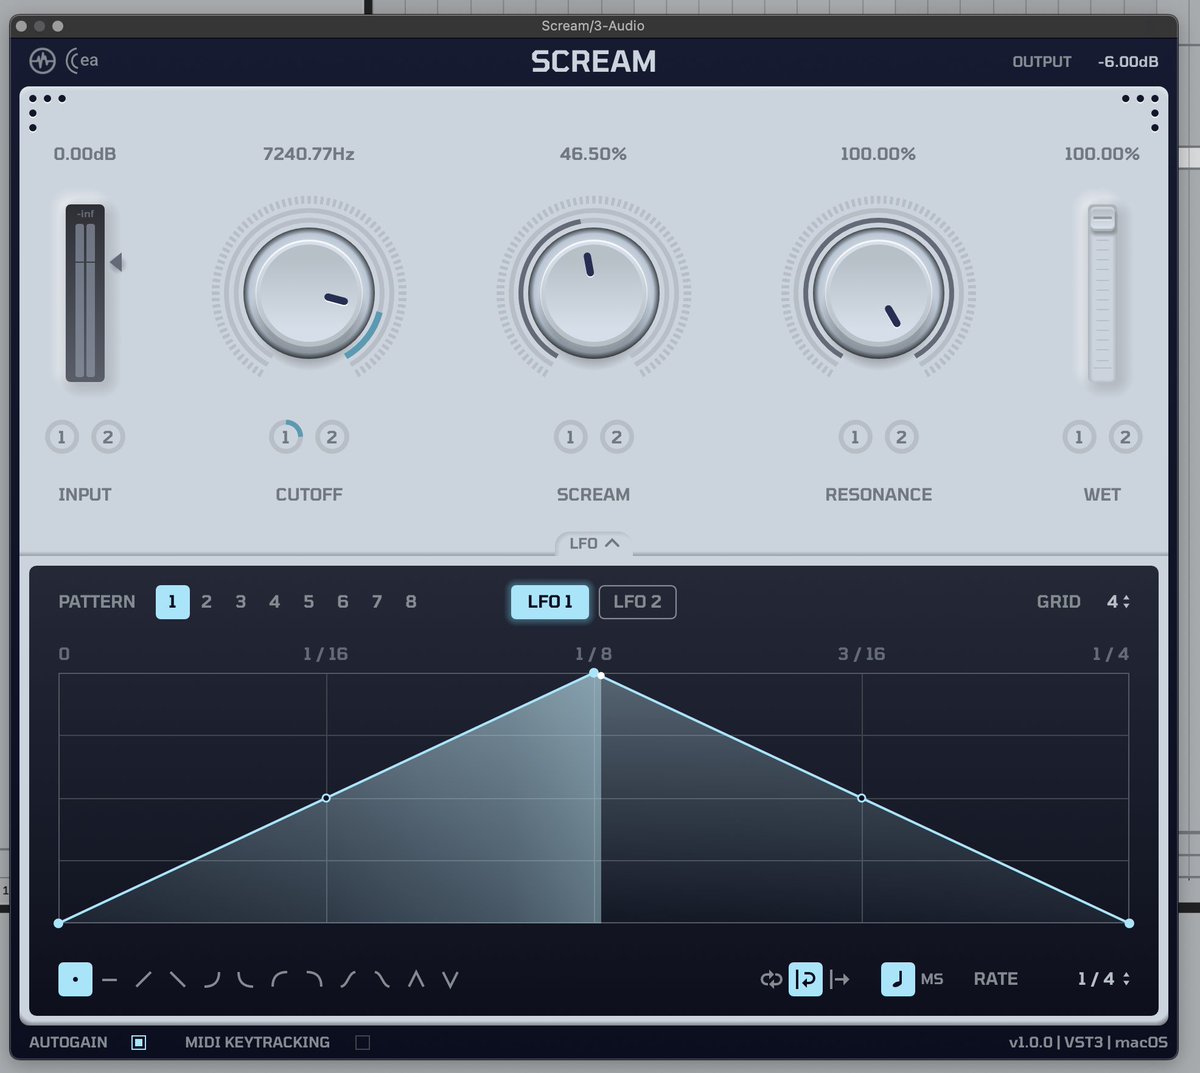This screenshot has height=1073, width=1200.
Task: Select the retrigger loop mode icon
Action: click(806, 979)
